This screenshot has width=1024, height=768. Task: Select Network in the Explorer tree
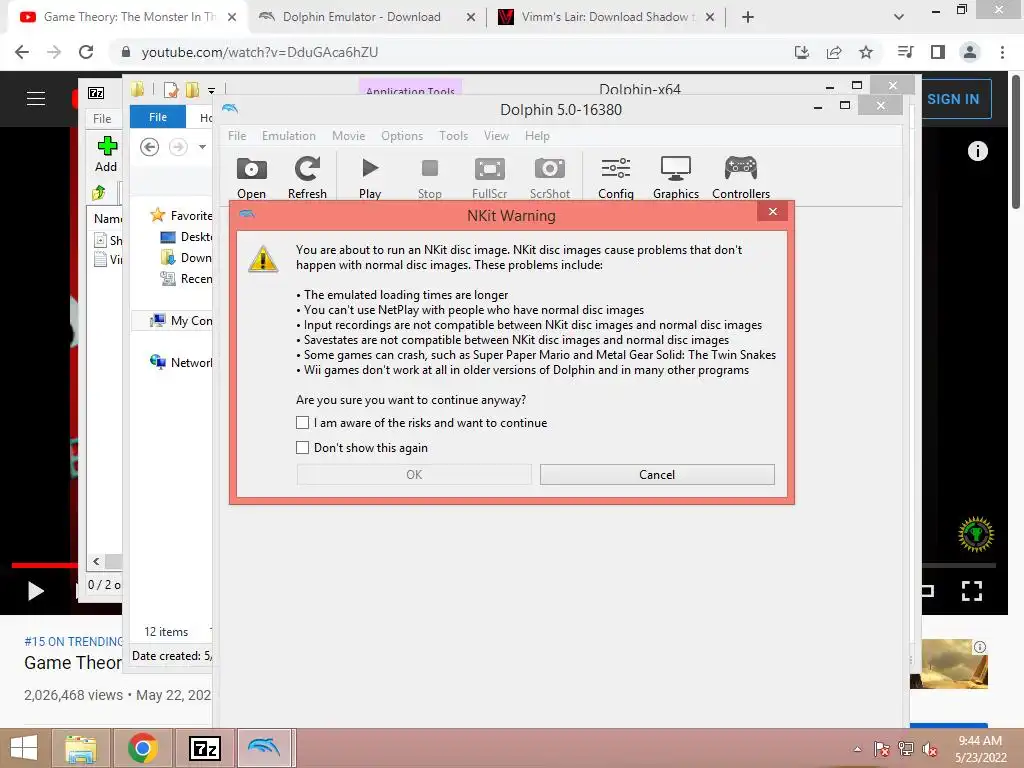(181, 362)
